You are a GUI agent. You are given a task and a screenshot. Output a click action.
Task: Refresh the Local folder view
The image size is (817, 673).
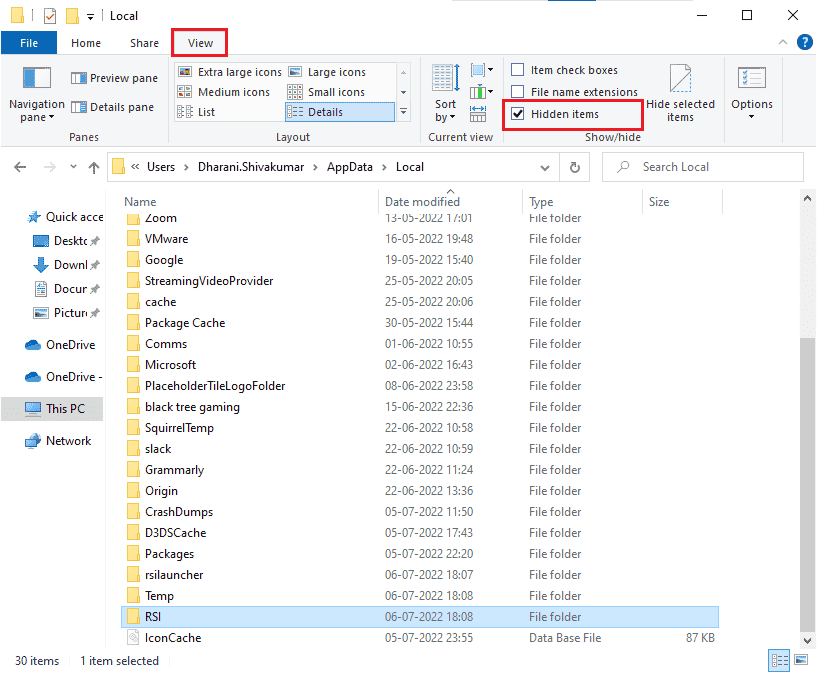575,167
